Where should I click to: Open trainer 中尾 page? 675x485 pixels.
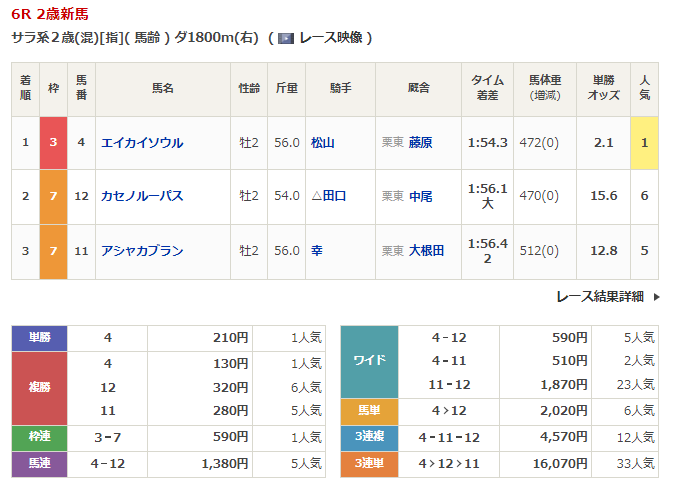point(420,196)
